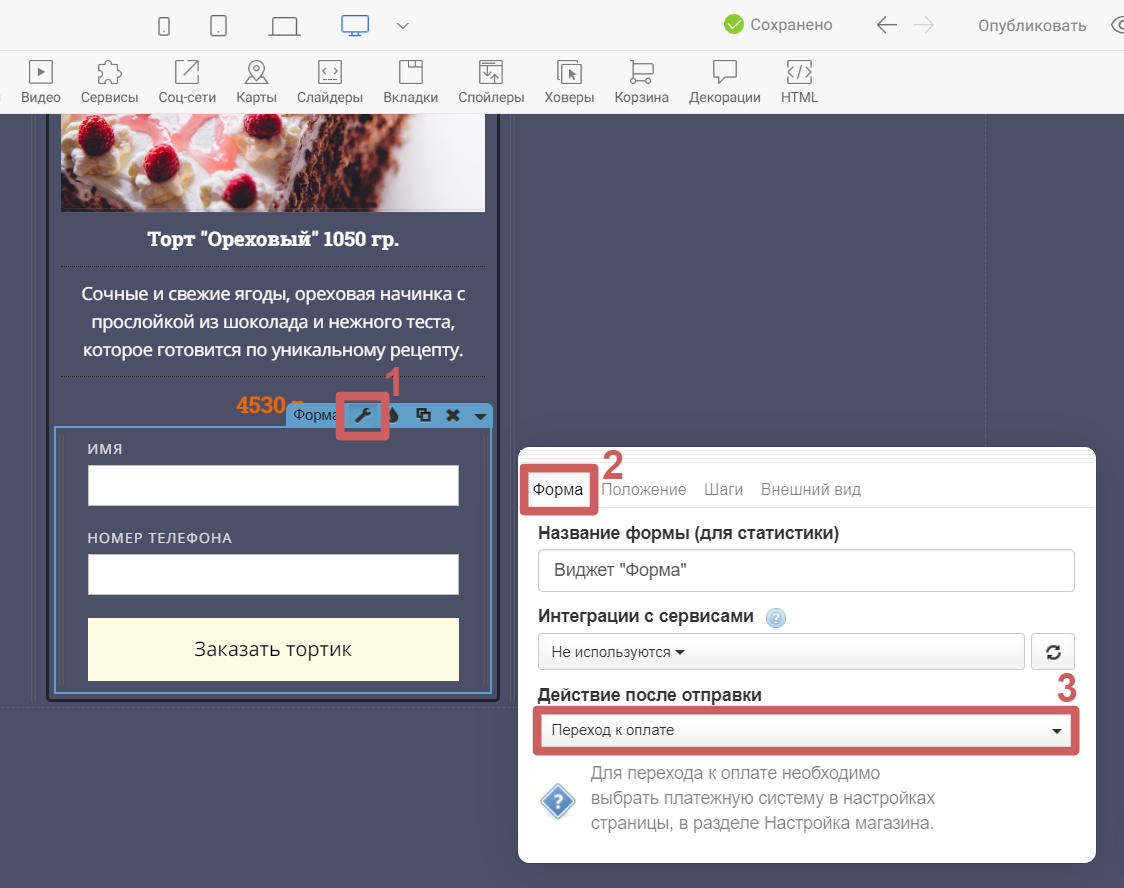Image resolution: width=1124 pixels, height=888 pixels.
Task: Pick the Слайдеры widget icon
Action: point(329,82)
